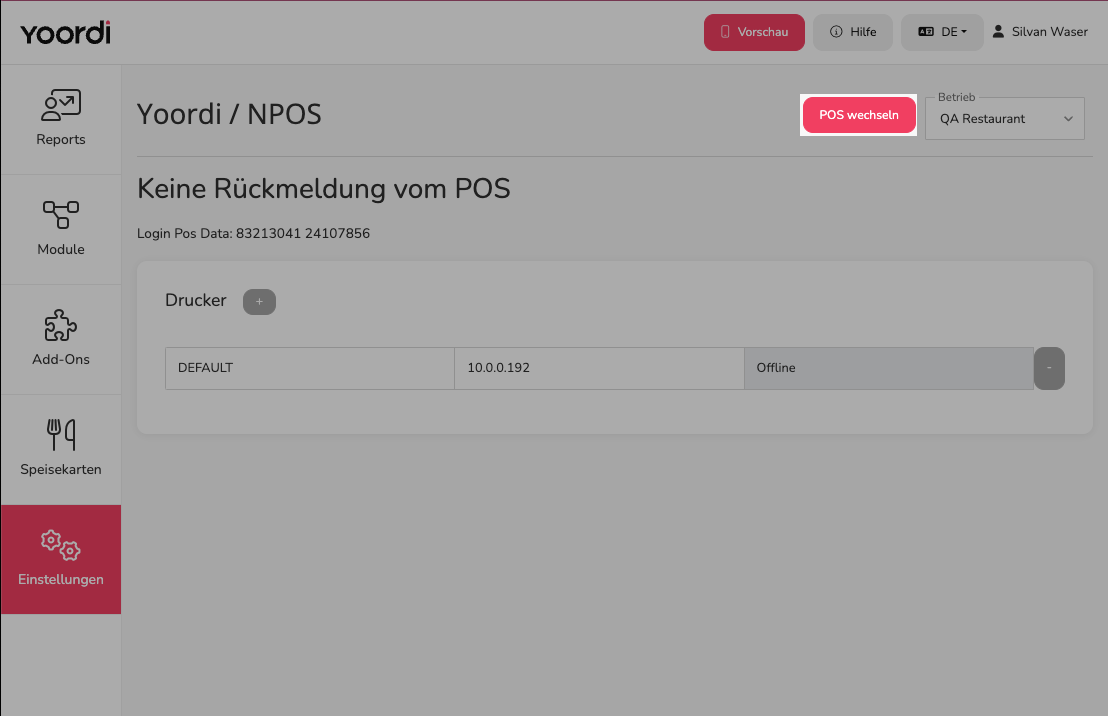Open Einstellungen gear icon in sidebar
Screen dimensions: 1108x716
pos(61,545)
